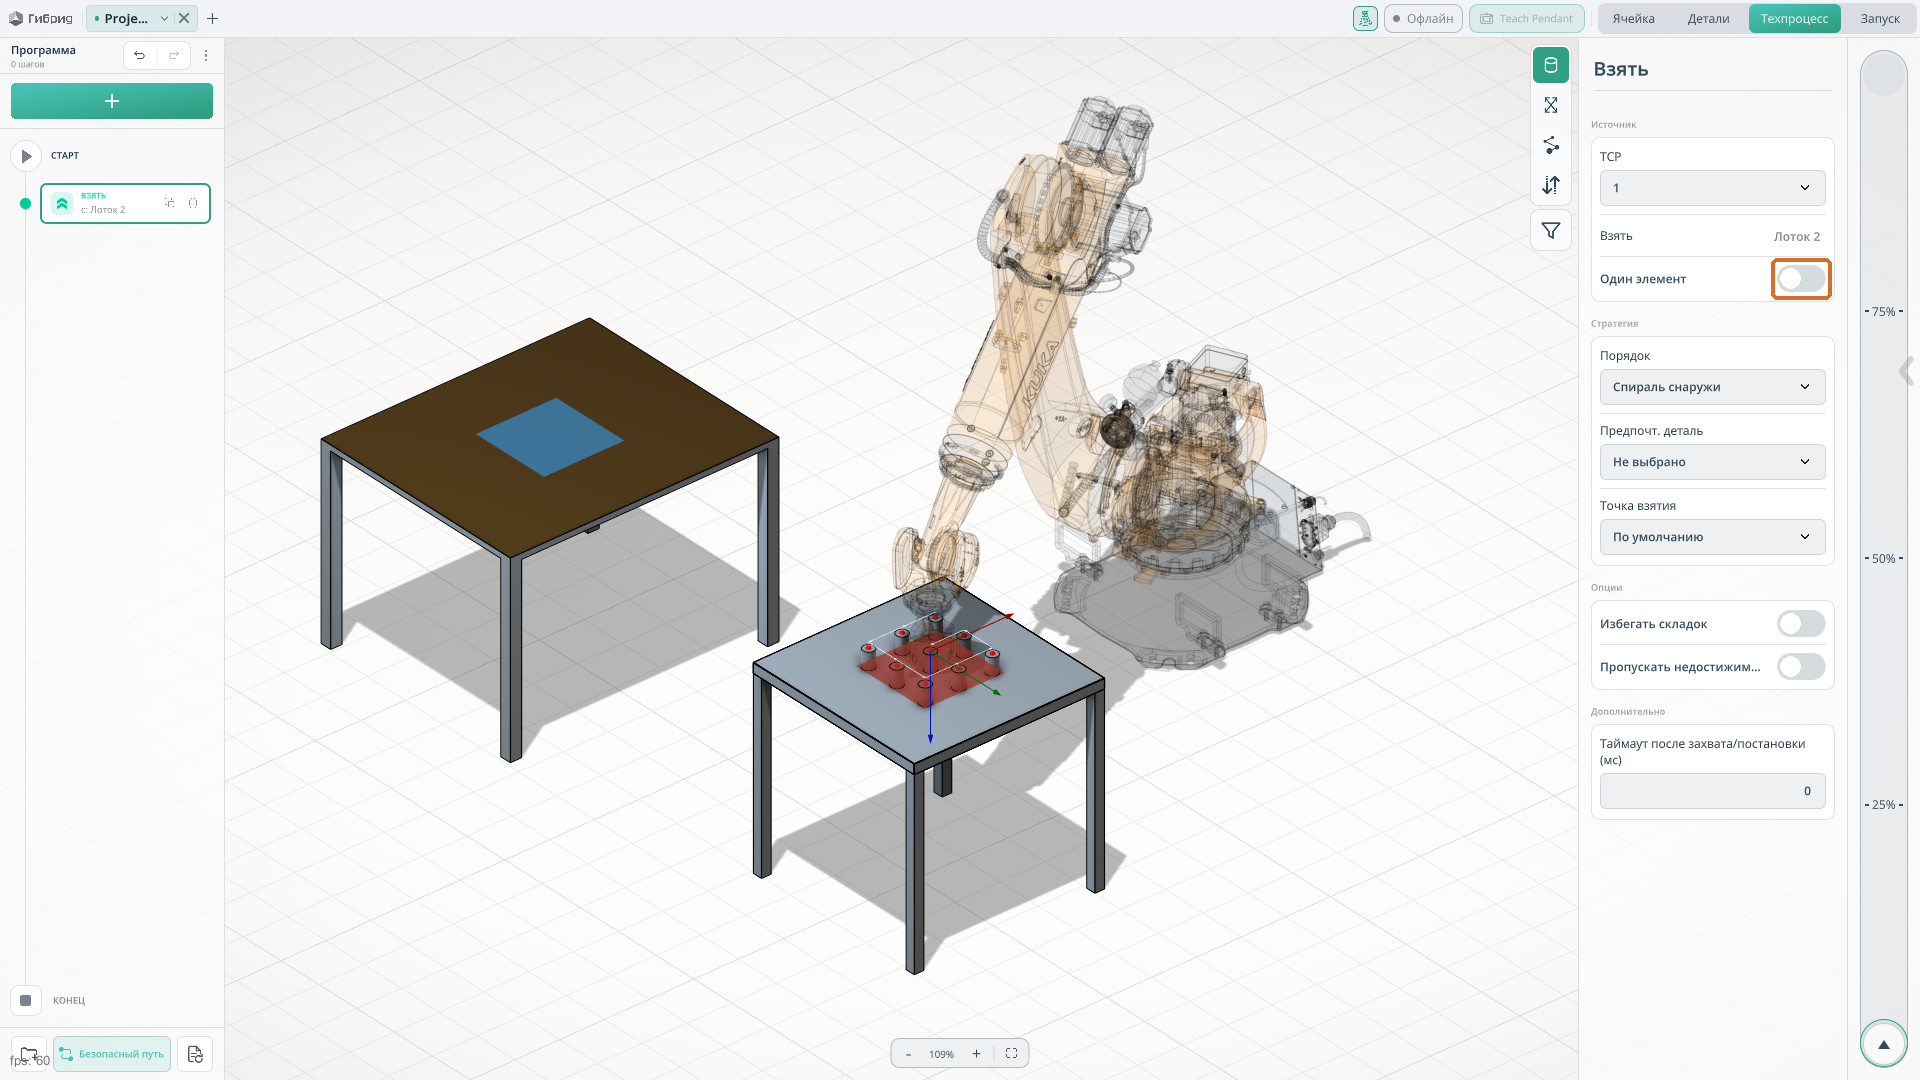
Task: Delete the Взять step
Action: coord(193,203)
